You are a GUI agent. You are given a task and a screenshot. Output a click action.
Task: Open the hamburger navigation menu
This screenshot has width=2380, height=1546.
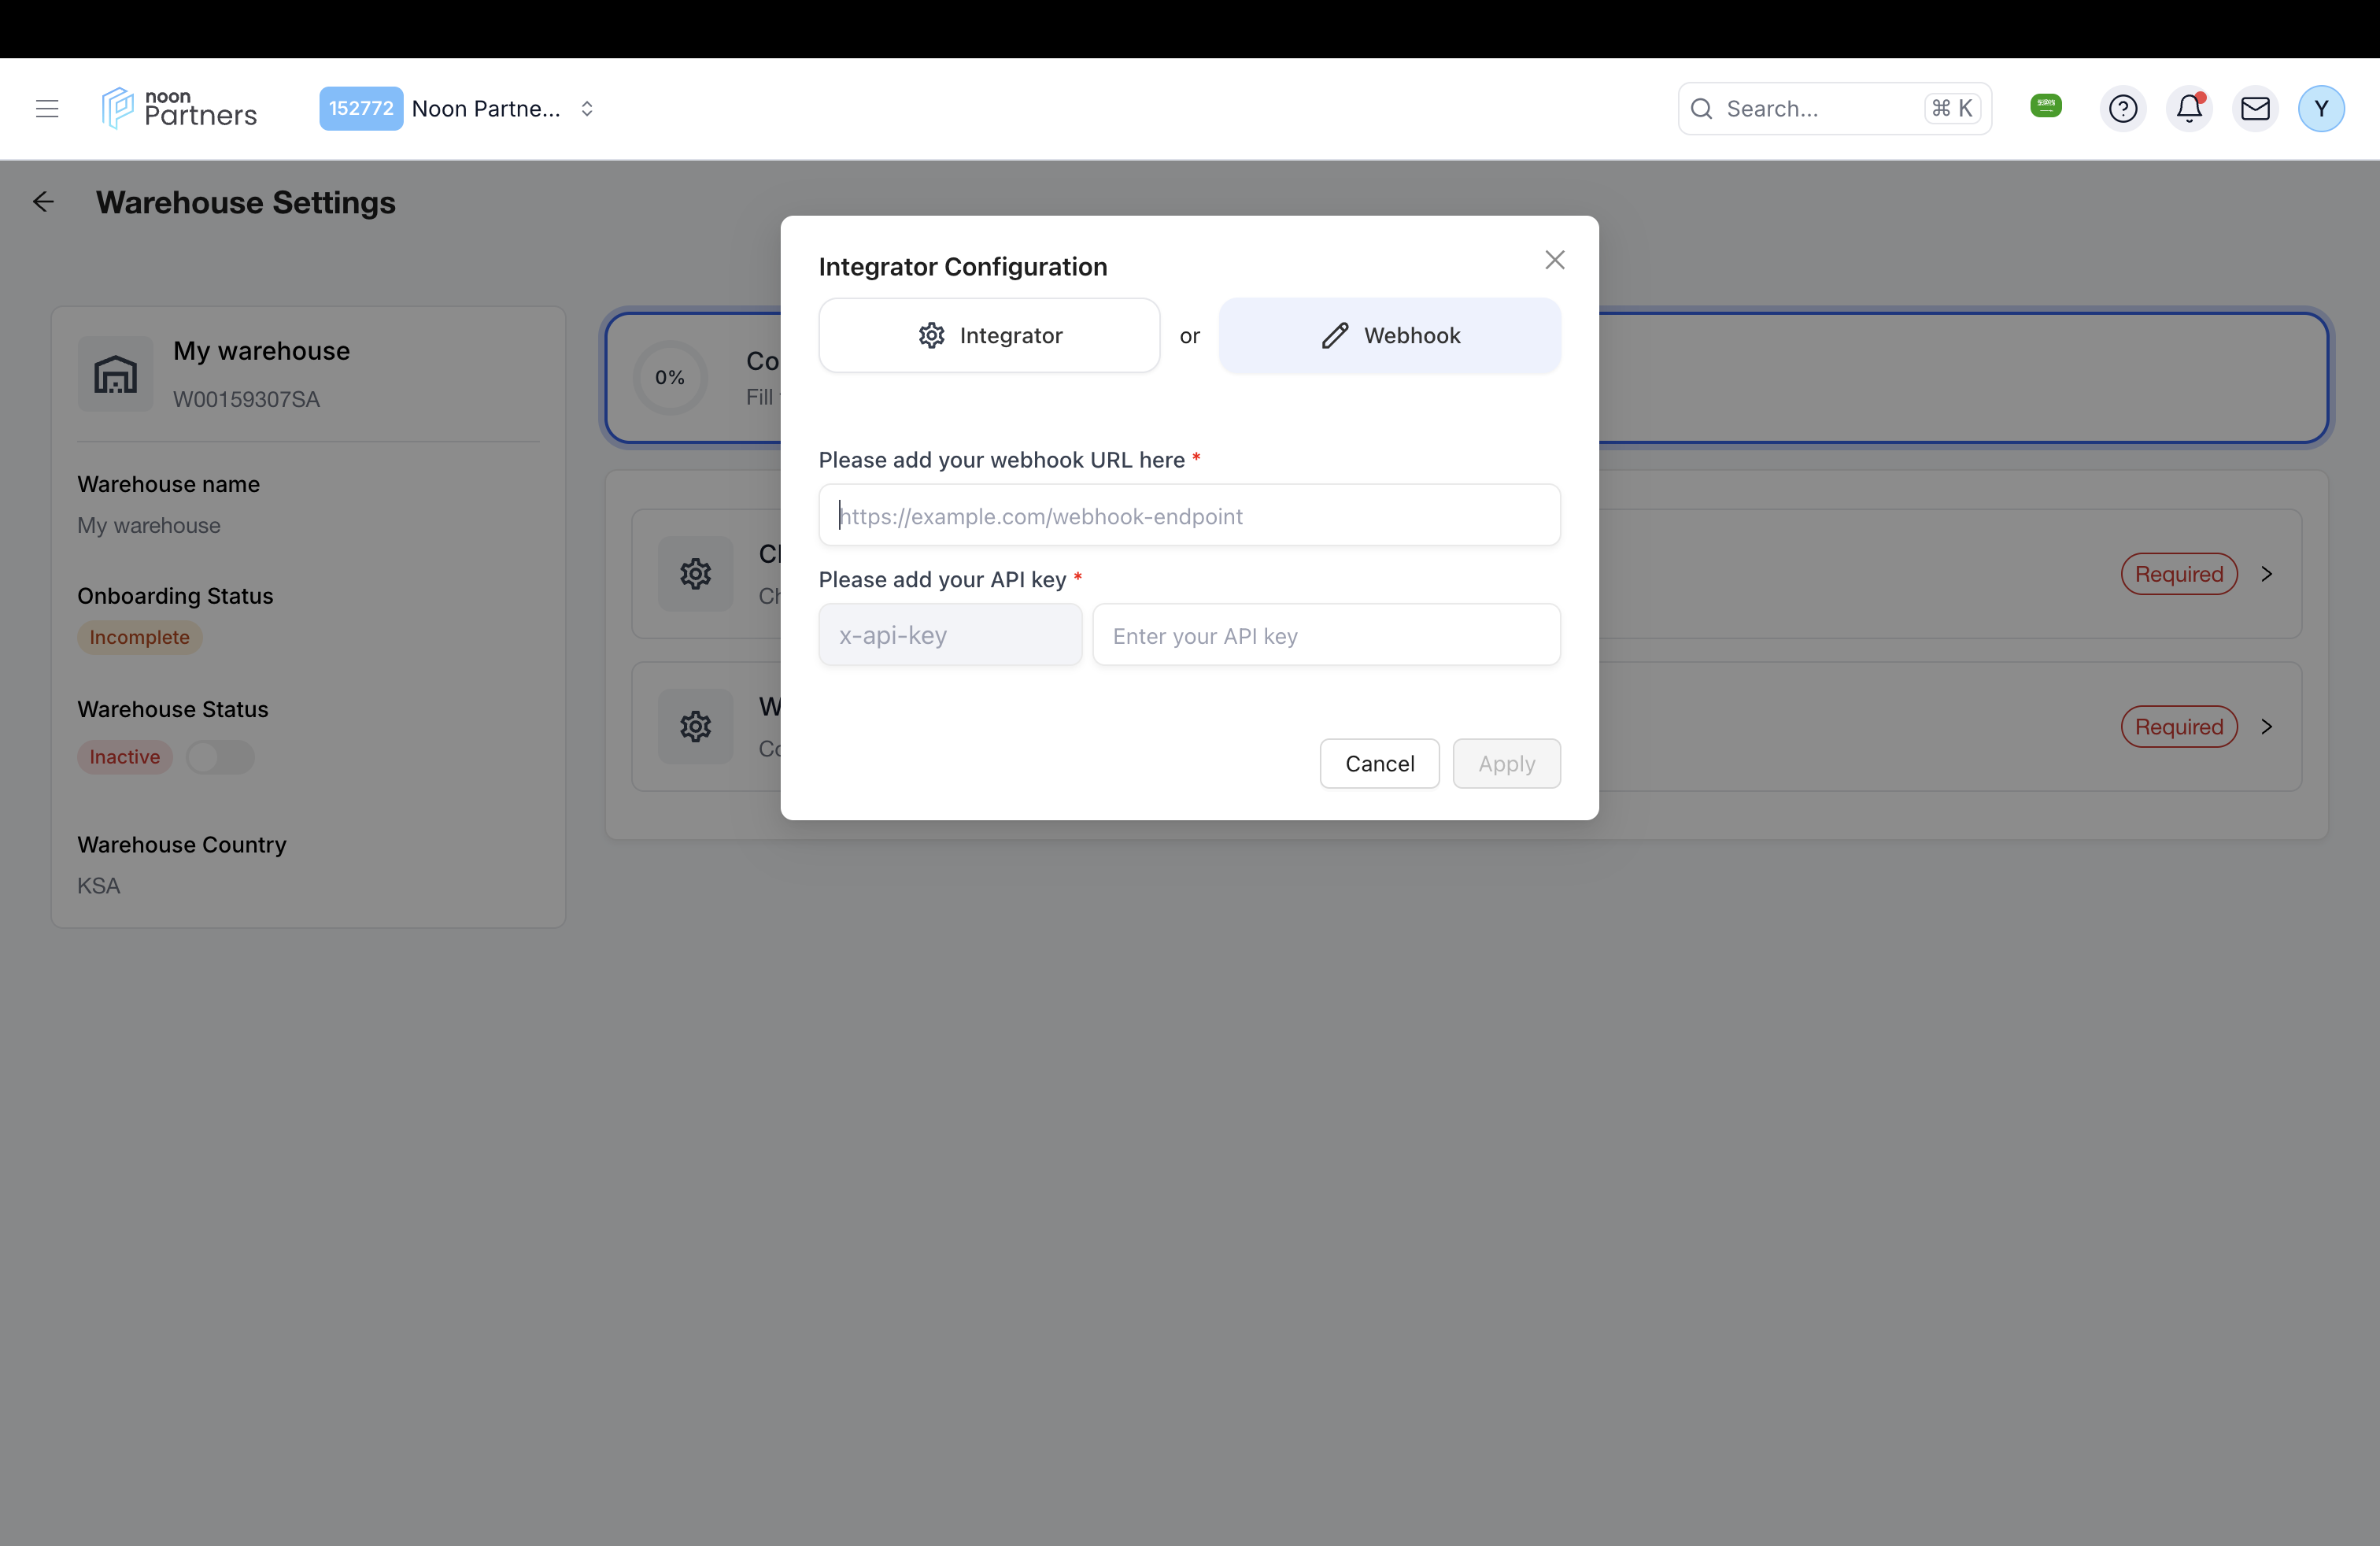pos(47,109)
